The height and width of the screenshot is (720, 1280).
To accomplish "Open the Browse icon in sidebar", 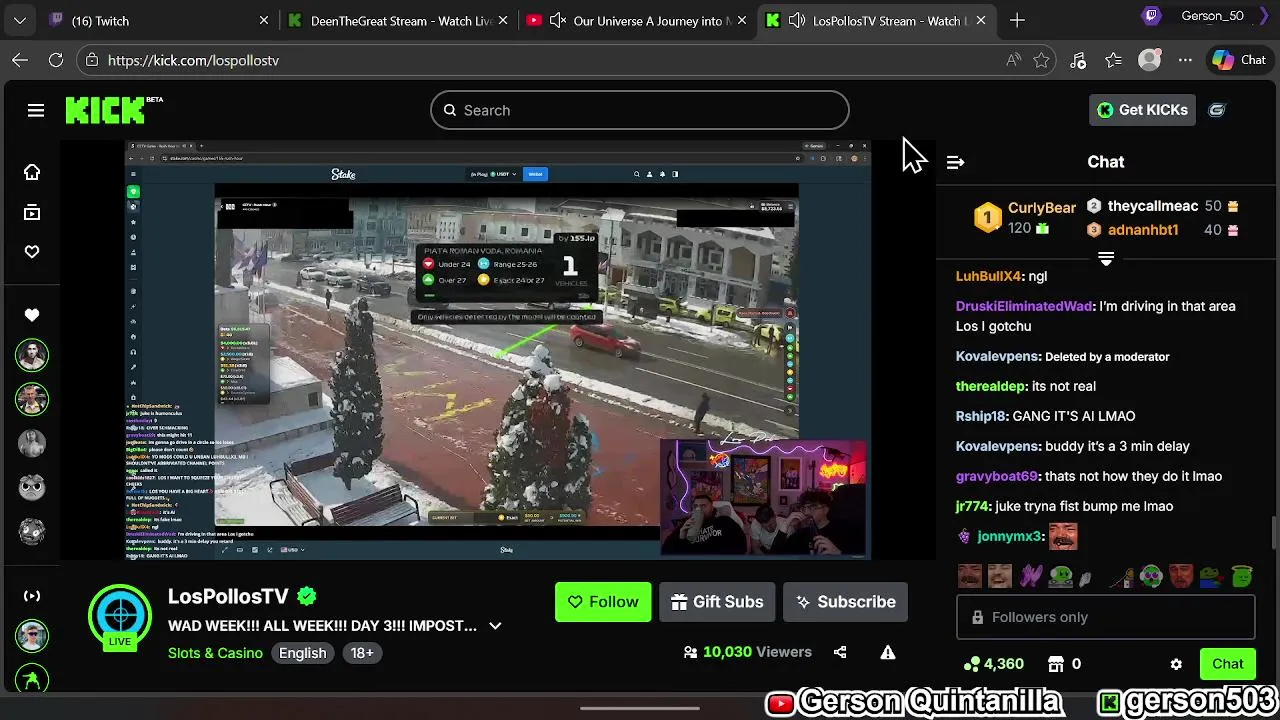I will [x=32, y=212].
